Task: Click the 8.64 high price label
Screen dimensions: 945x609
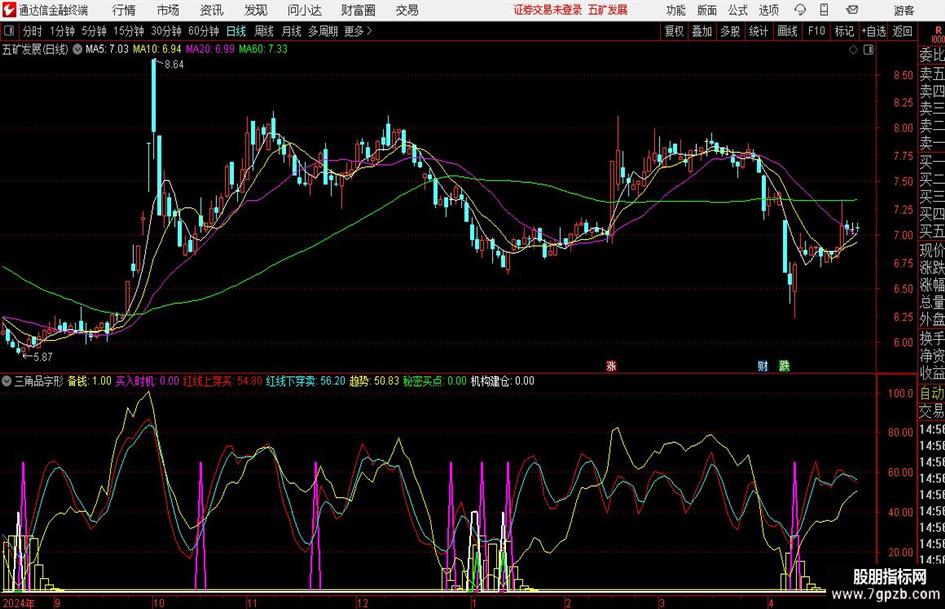Action: click(x=174, y=65)
